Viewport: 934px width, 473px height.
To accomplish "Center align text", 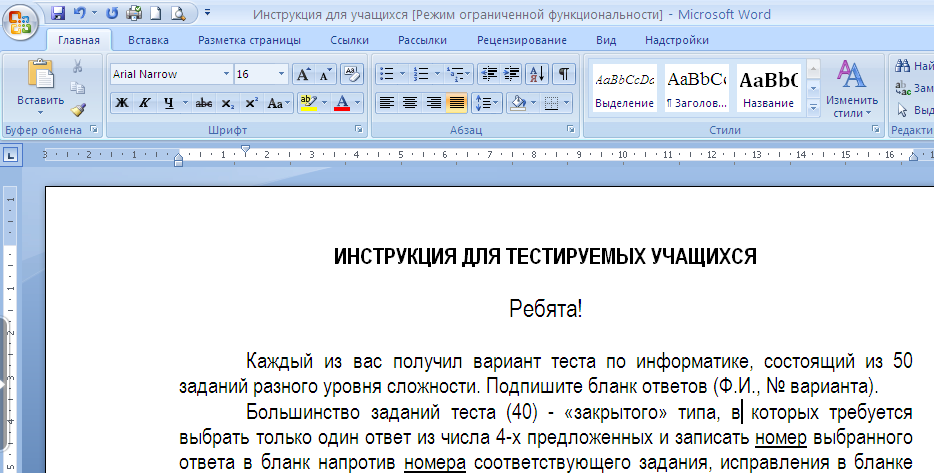I will [x=410, y=103].
